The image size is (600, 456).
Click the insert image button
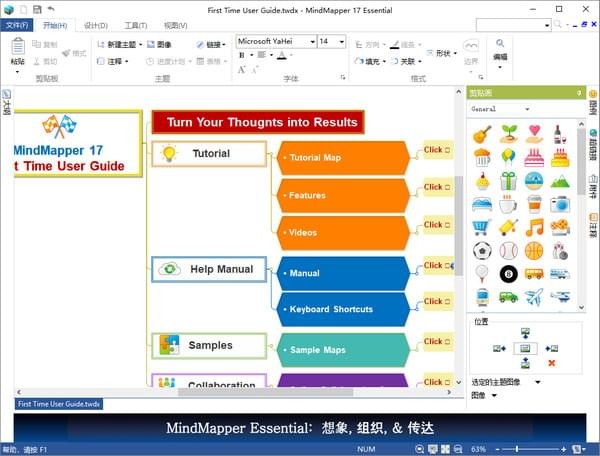click(159, 45)
